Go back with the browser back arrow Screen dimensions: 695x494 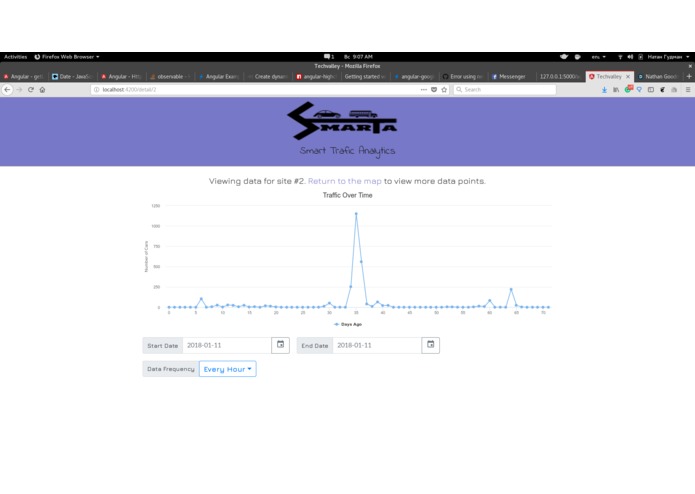(x=7, y=89)
